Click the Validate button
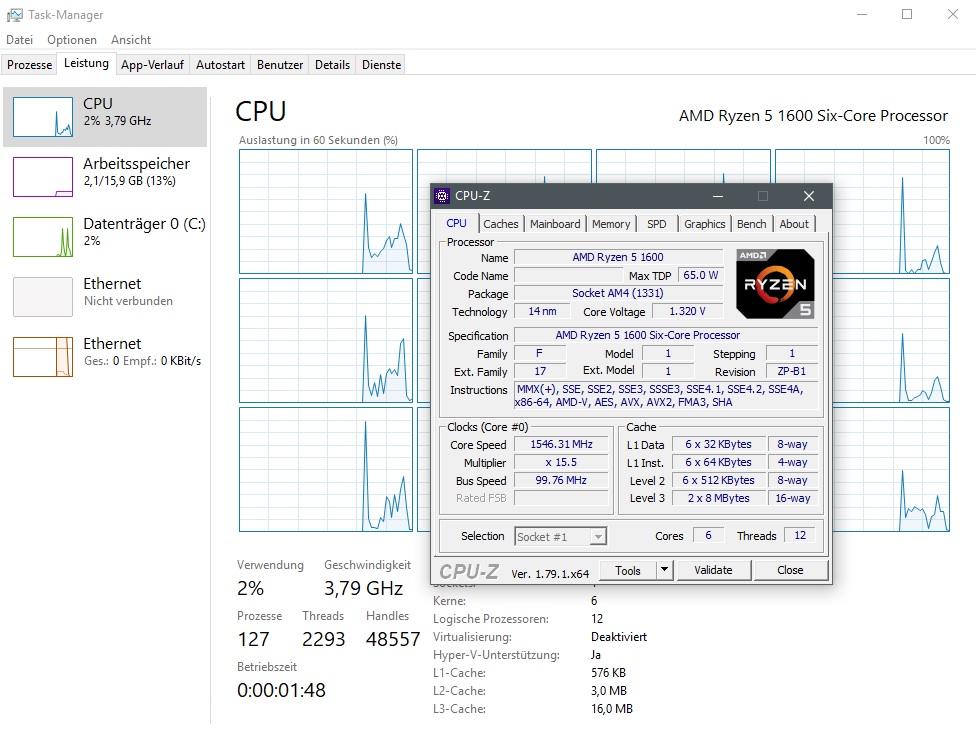This screenshot has height=737, width=976. click(713, 570)
